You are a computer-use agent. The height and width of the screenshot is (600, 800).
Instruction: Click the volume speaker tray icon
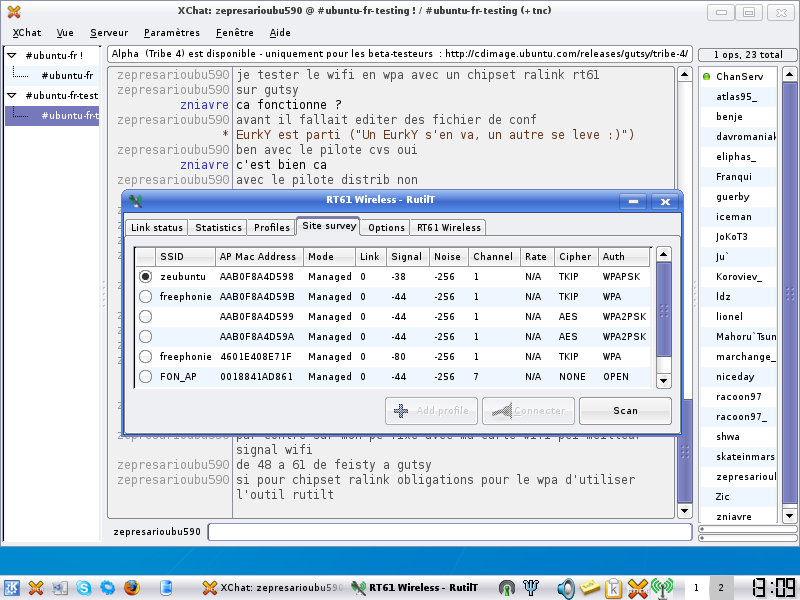[566, 588]
